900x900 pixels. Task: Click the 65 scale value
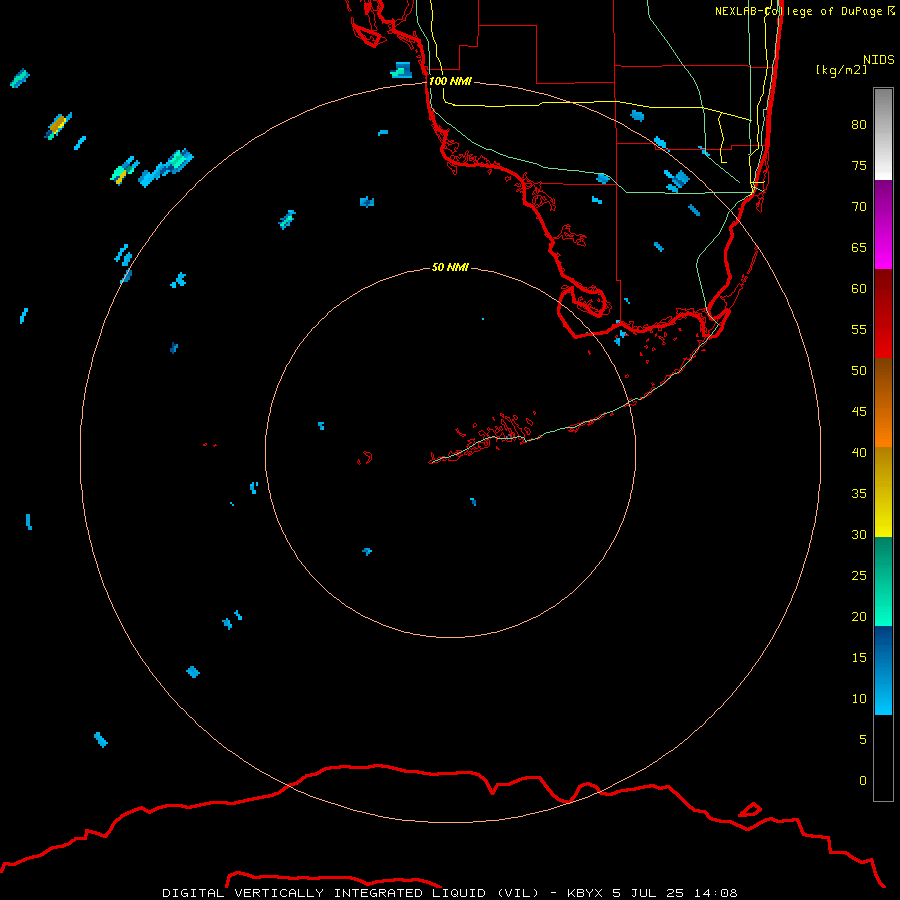859,248
